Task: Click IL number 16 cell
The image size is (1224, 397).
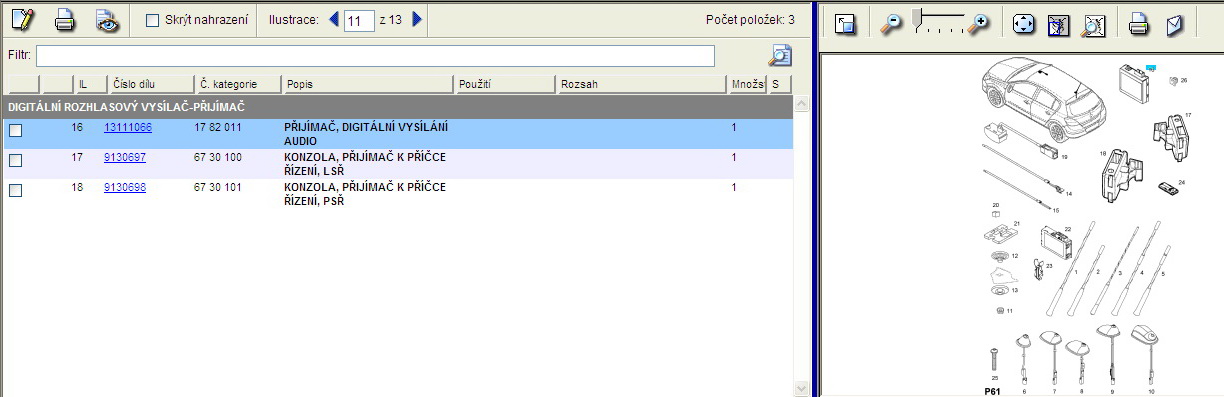Action: (77, 127)
